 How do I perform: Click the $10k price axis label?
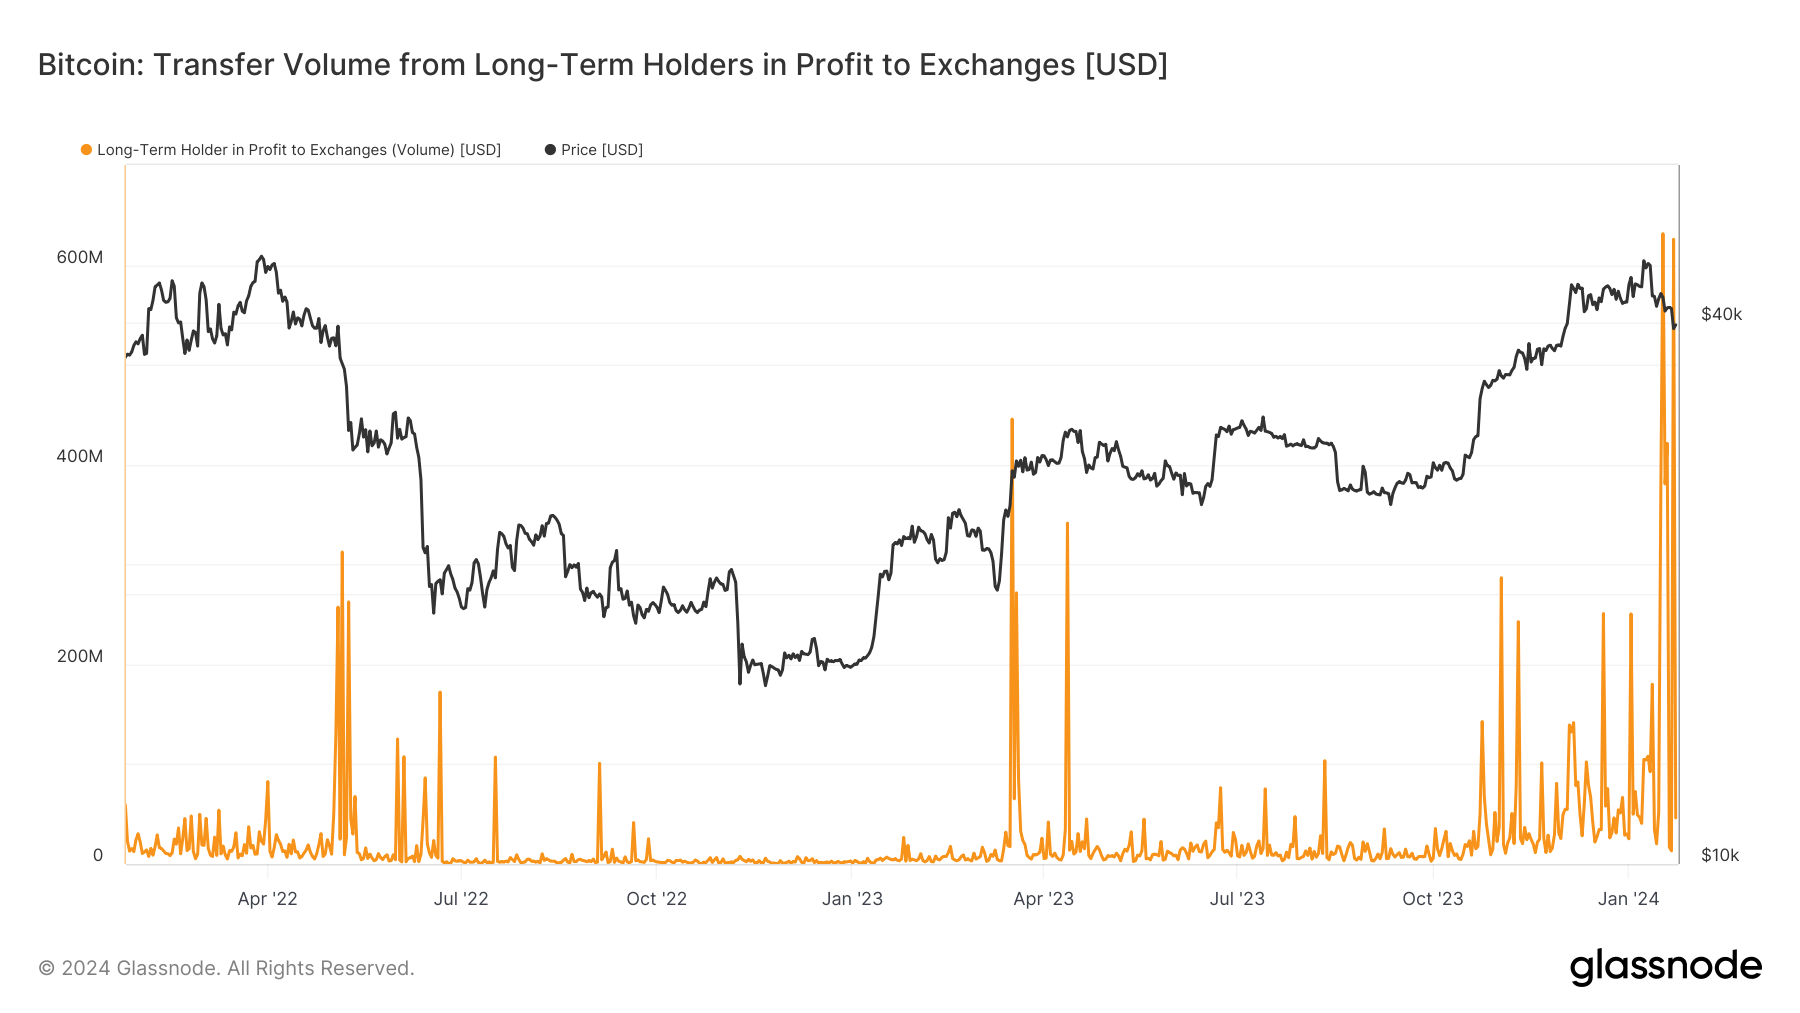click(1720, 855)
